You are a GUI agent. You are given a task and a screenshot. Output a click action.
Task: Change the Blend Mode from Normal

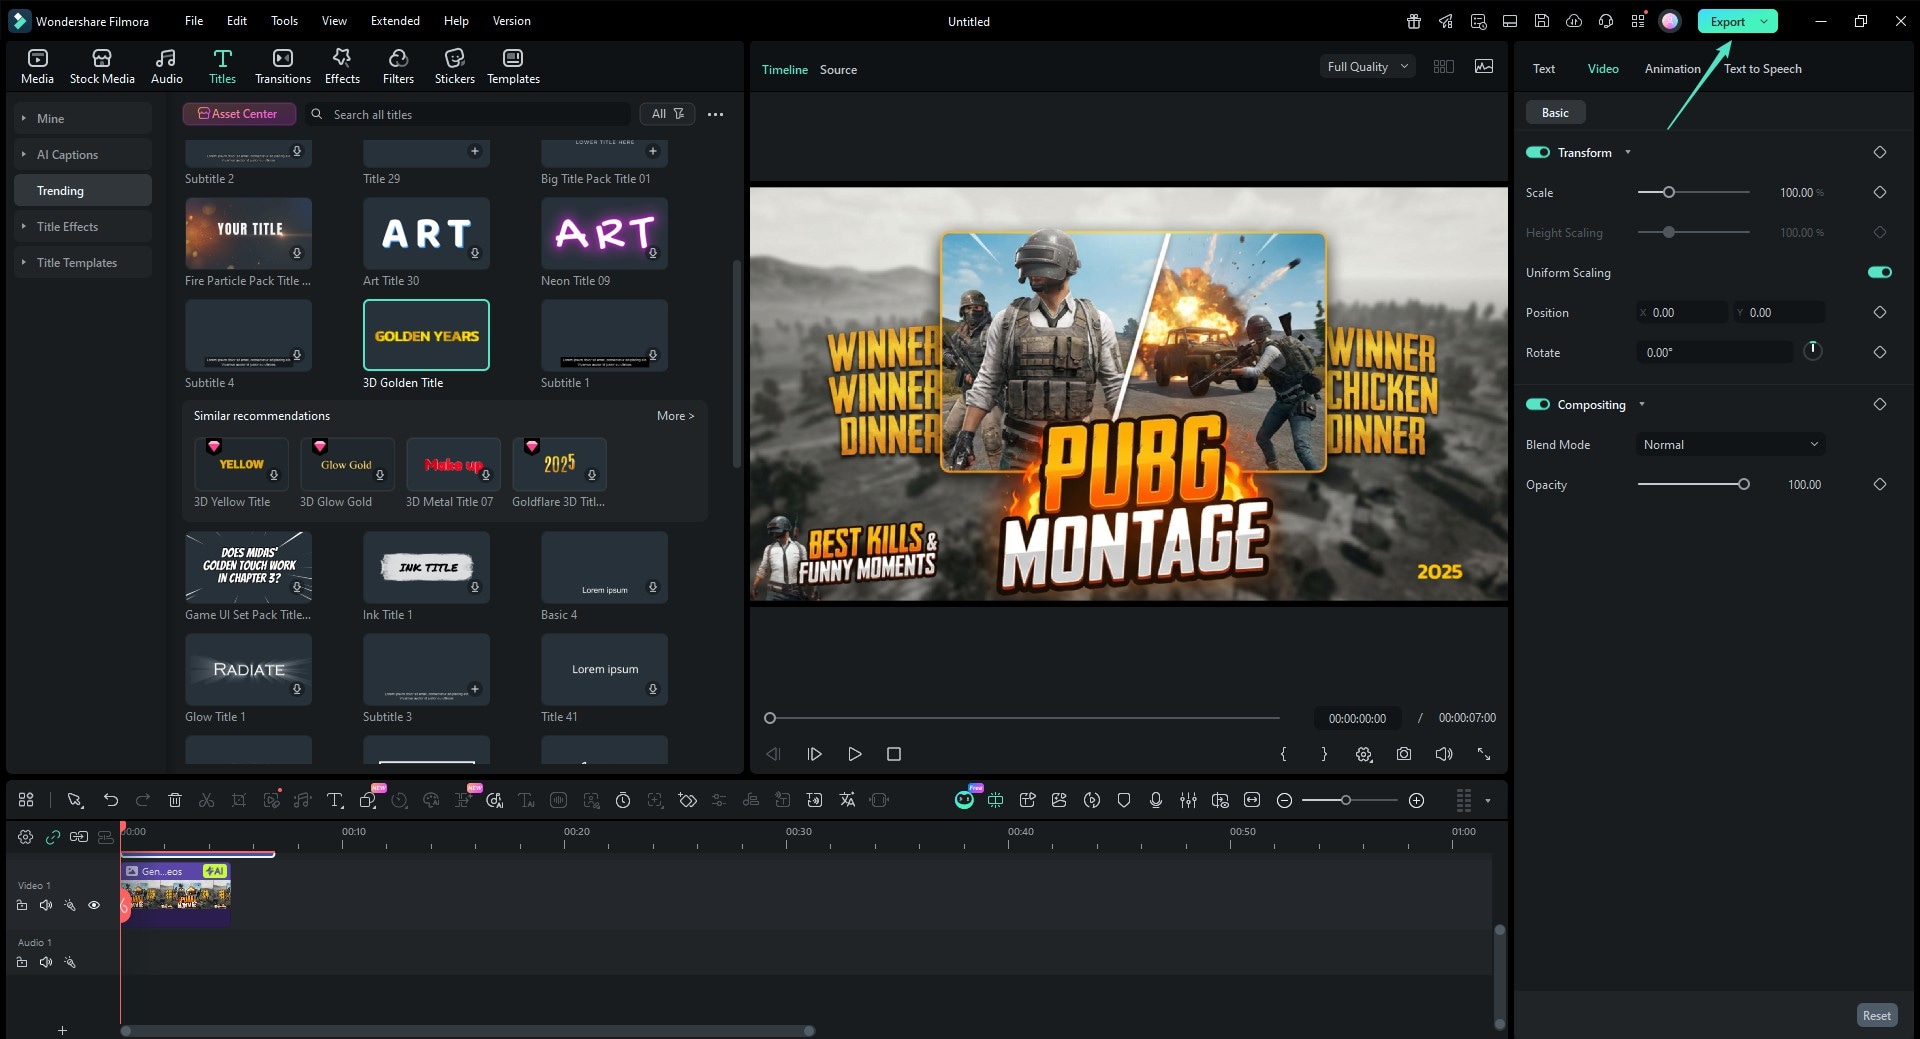click(1729, 444)
